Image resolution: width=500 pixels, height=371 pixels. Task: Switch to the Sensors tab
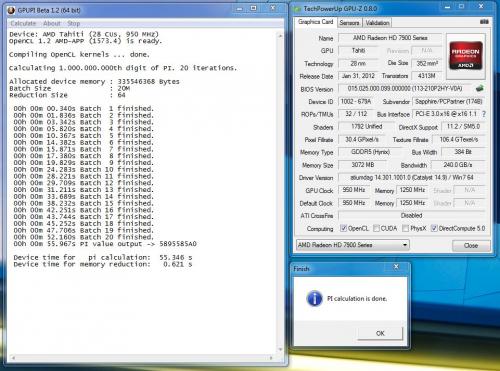point(349,23)
